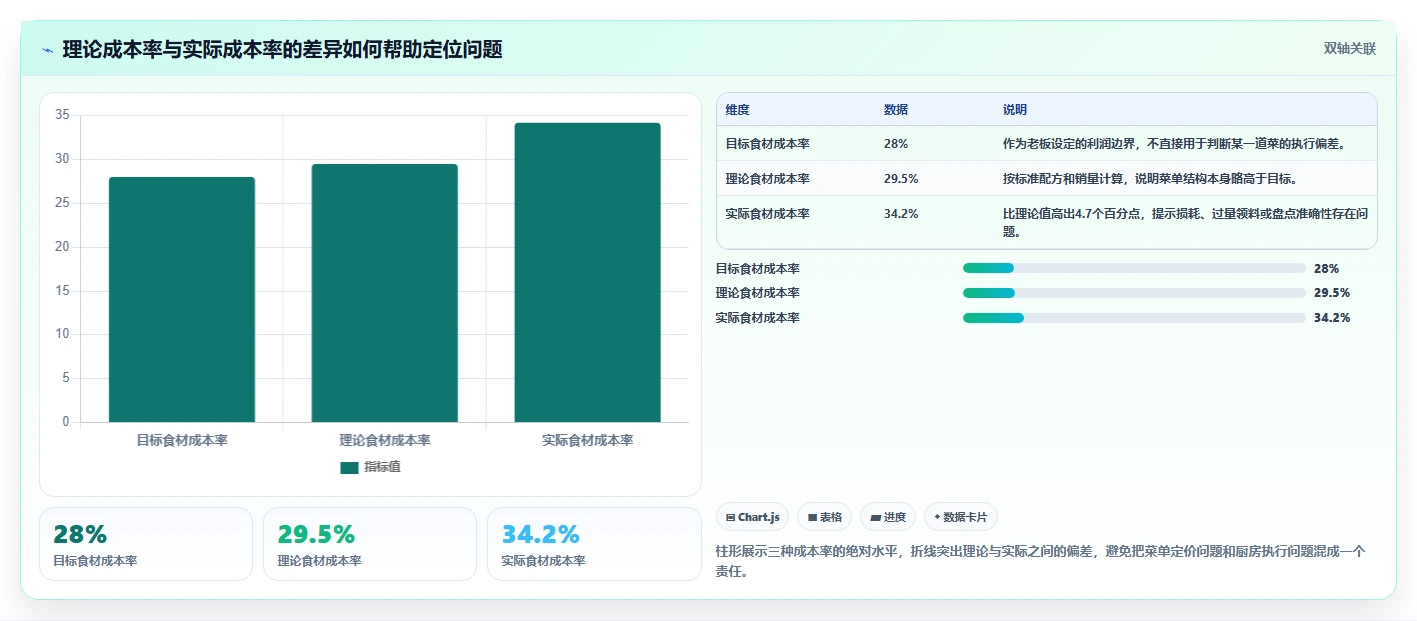Click the 29.5% value beside progress bar
The width and height of the screenshot is (1417, 621).
point(1332,293)
